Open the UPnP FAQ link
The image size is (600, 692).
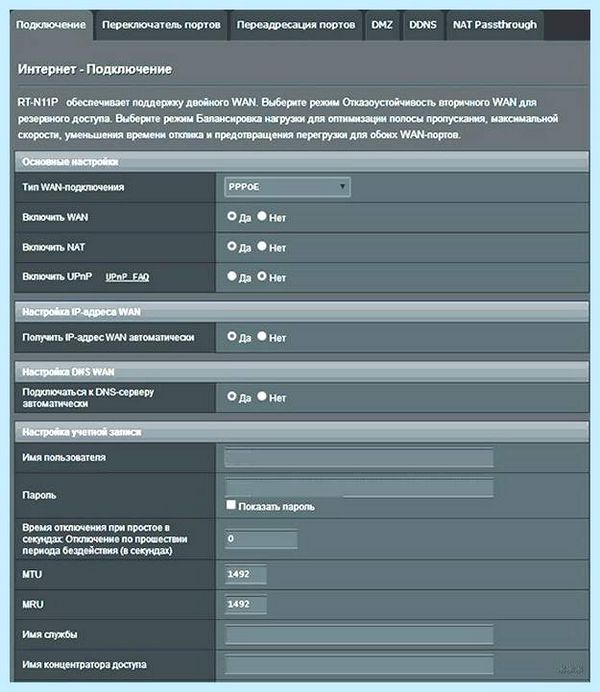pyautogui.click(x=127, y=277)
